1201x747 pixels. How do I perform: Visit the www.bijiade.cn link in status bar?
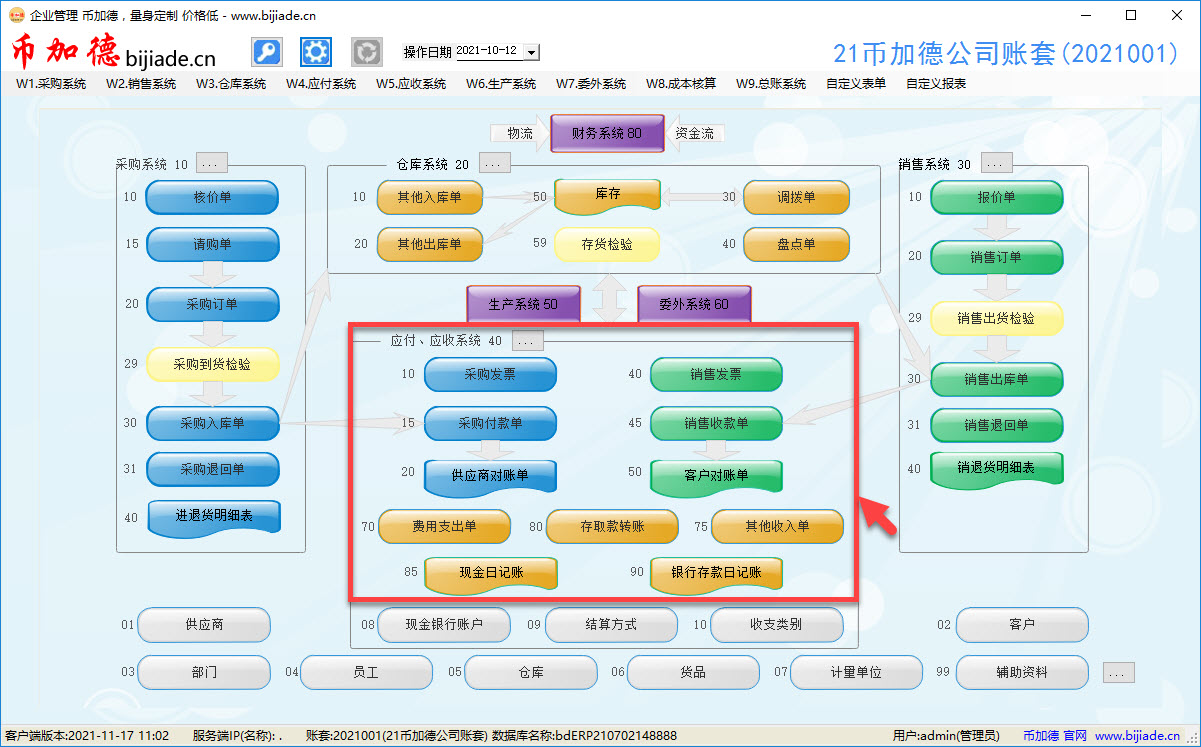(1139, 736)
